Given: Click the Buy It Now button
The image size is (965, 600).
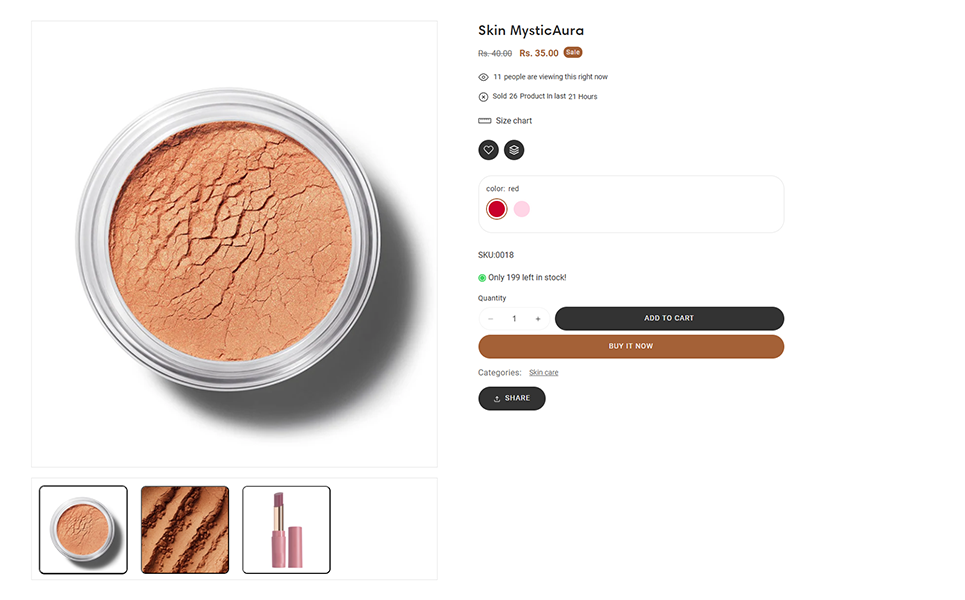Looking at the screenshot, I should pyautogui.click(x=631, y=346).
